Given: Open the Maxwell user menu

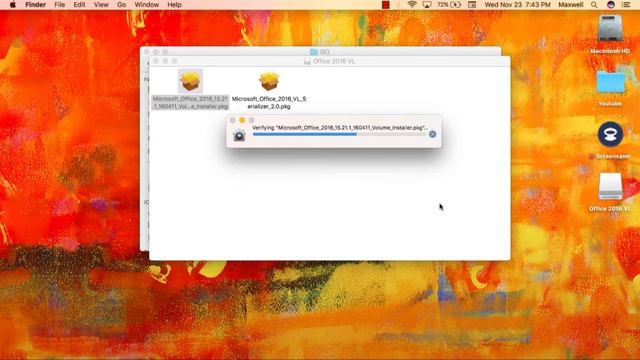Looking at the screenshot, I should [571, 5].
